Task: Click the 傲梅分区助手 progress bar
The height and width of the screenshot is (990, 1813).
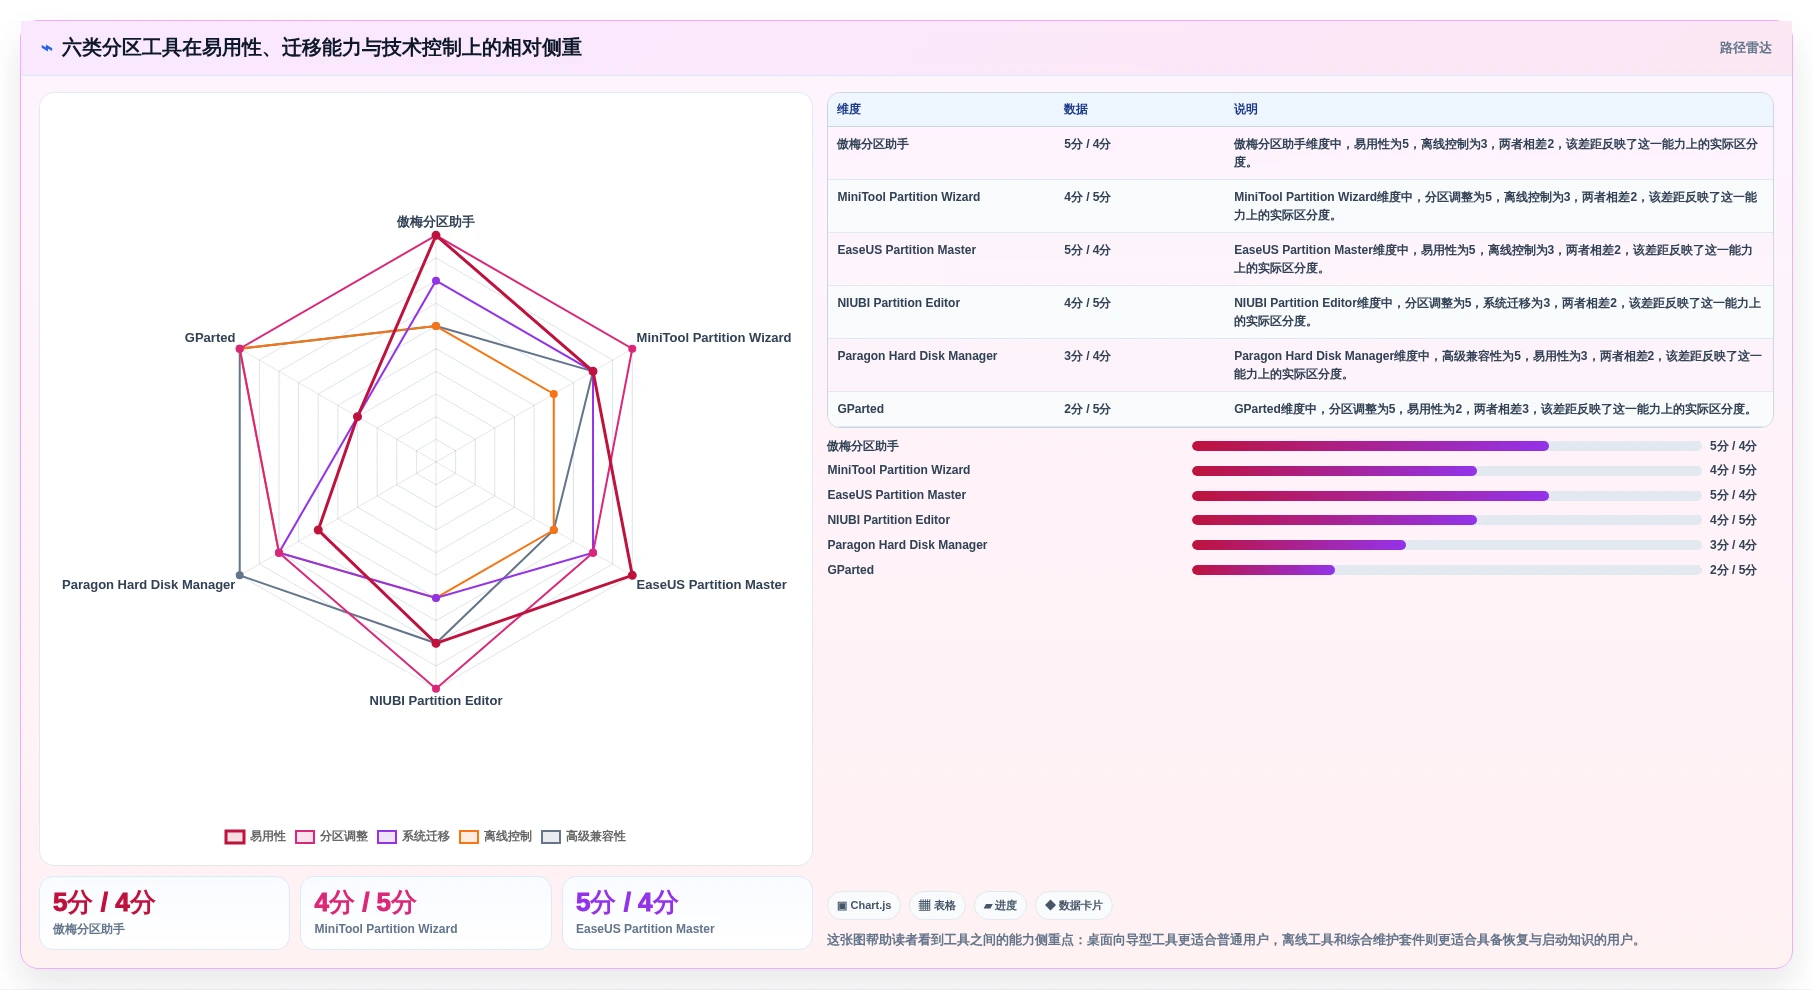Action: [x=1446, y=446]
